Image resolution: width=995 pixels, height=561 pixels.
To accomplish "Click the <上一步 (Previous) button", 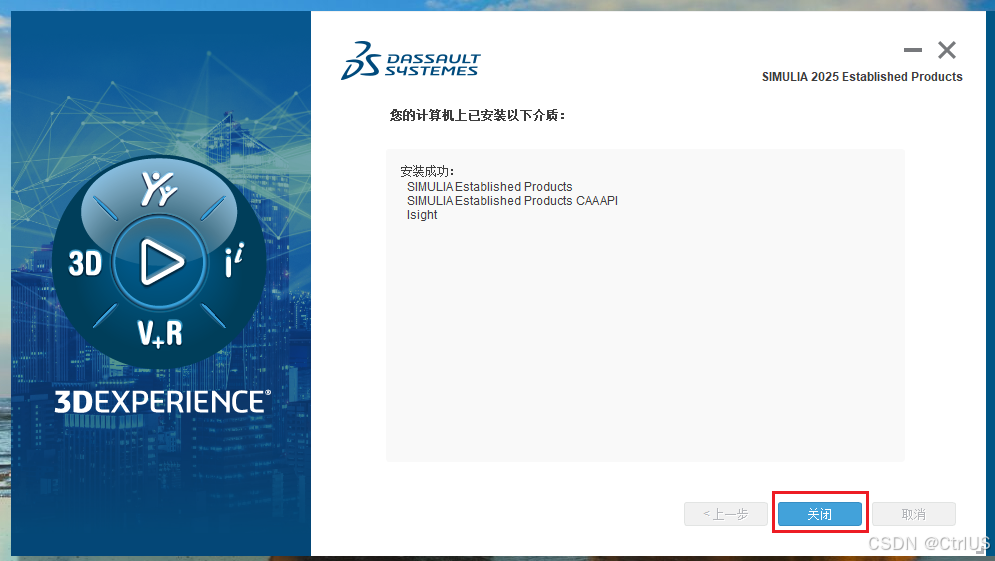I will [726, 514].
